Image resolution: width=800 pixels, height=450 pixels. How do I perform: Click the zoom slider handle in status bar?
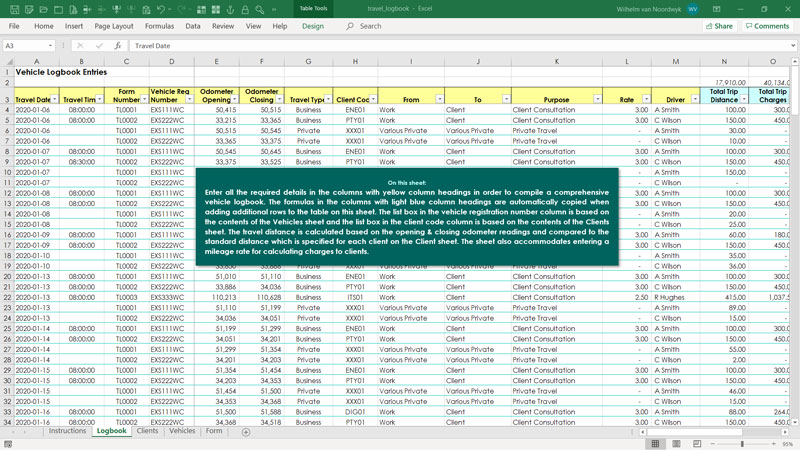point(742,444)
